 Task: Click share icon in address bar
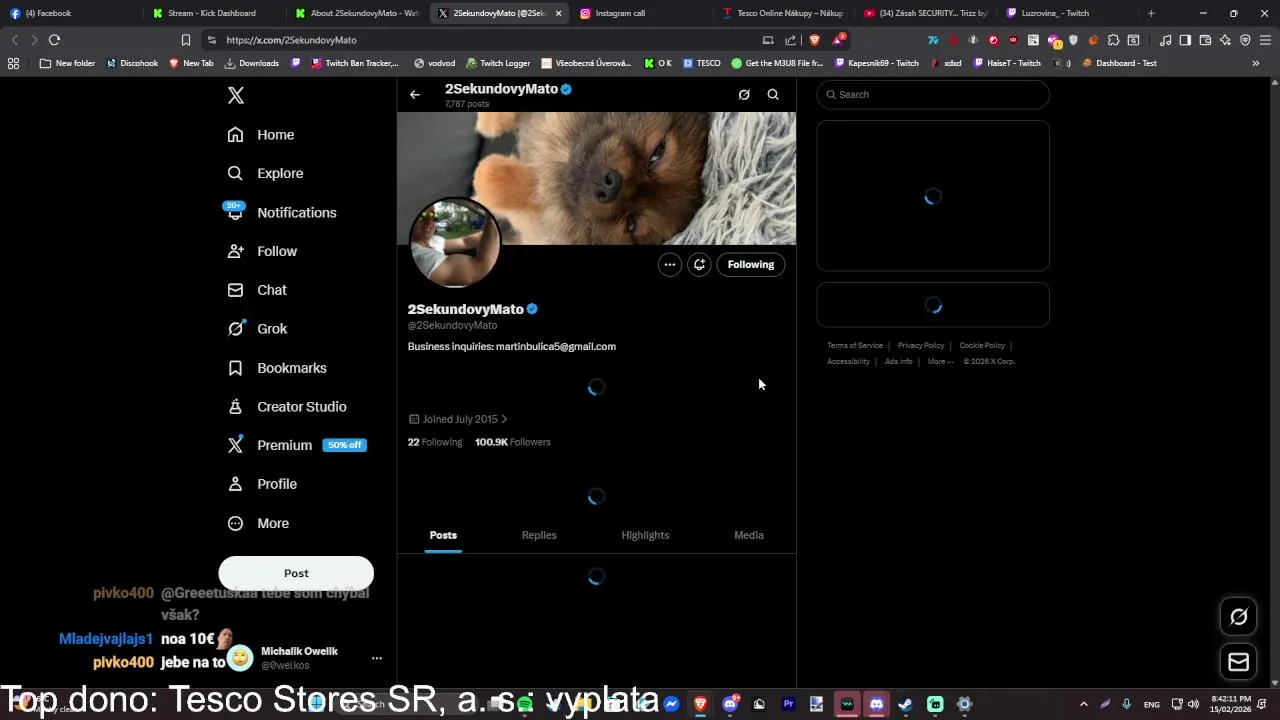click(791, 40)
